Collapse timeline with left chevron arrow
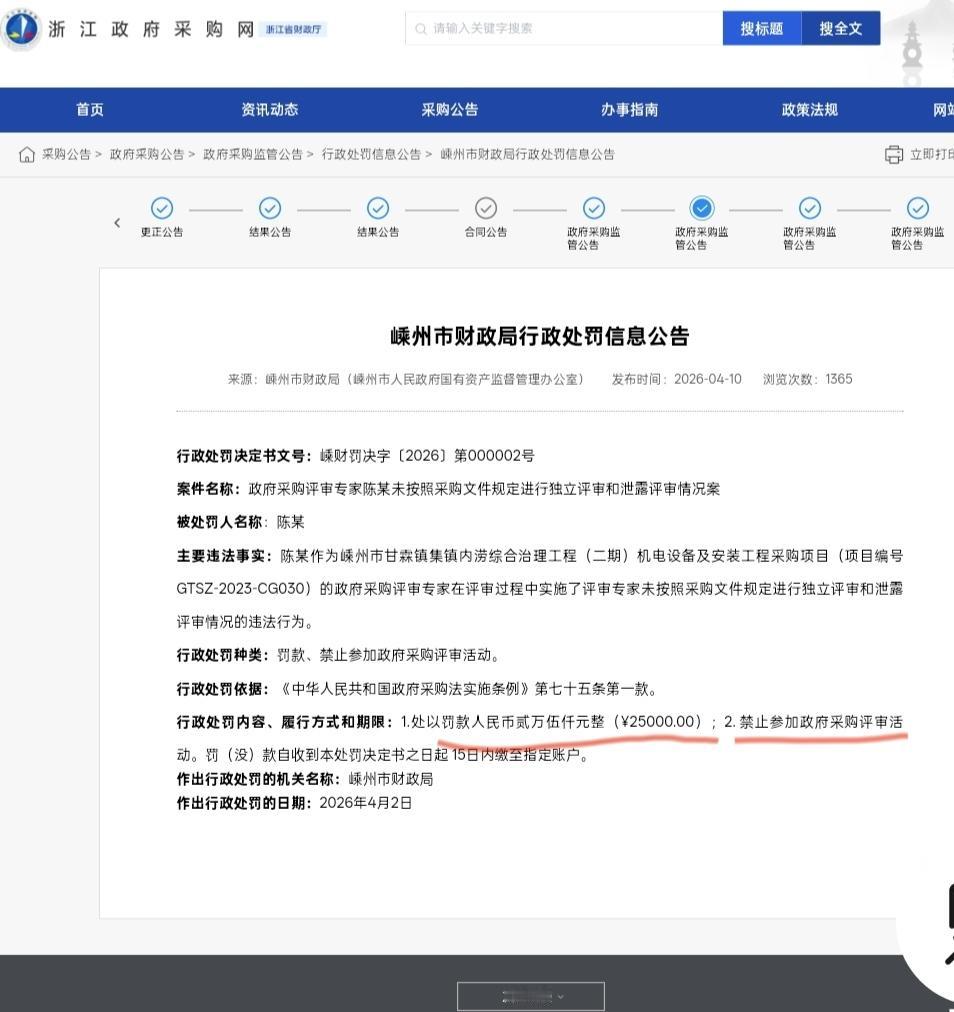 pyautogui.click(x=117, y=223)
